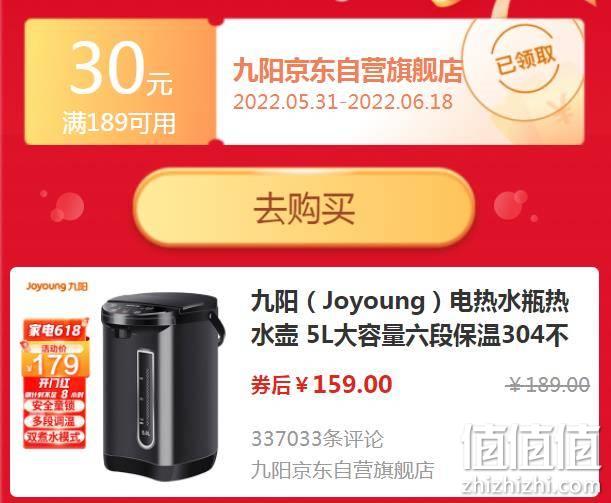Click 九阳京东自营旗舰店 title on the coupon
This screenshot has height=503, width=611.
pos(348,71)
